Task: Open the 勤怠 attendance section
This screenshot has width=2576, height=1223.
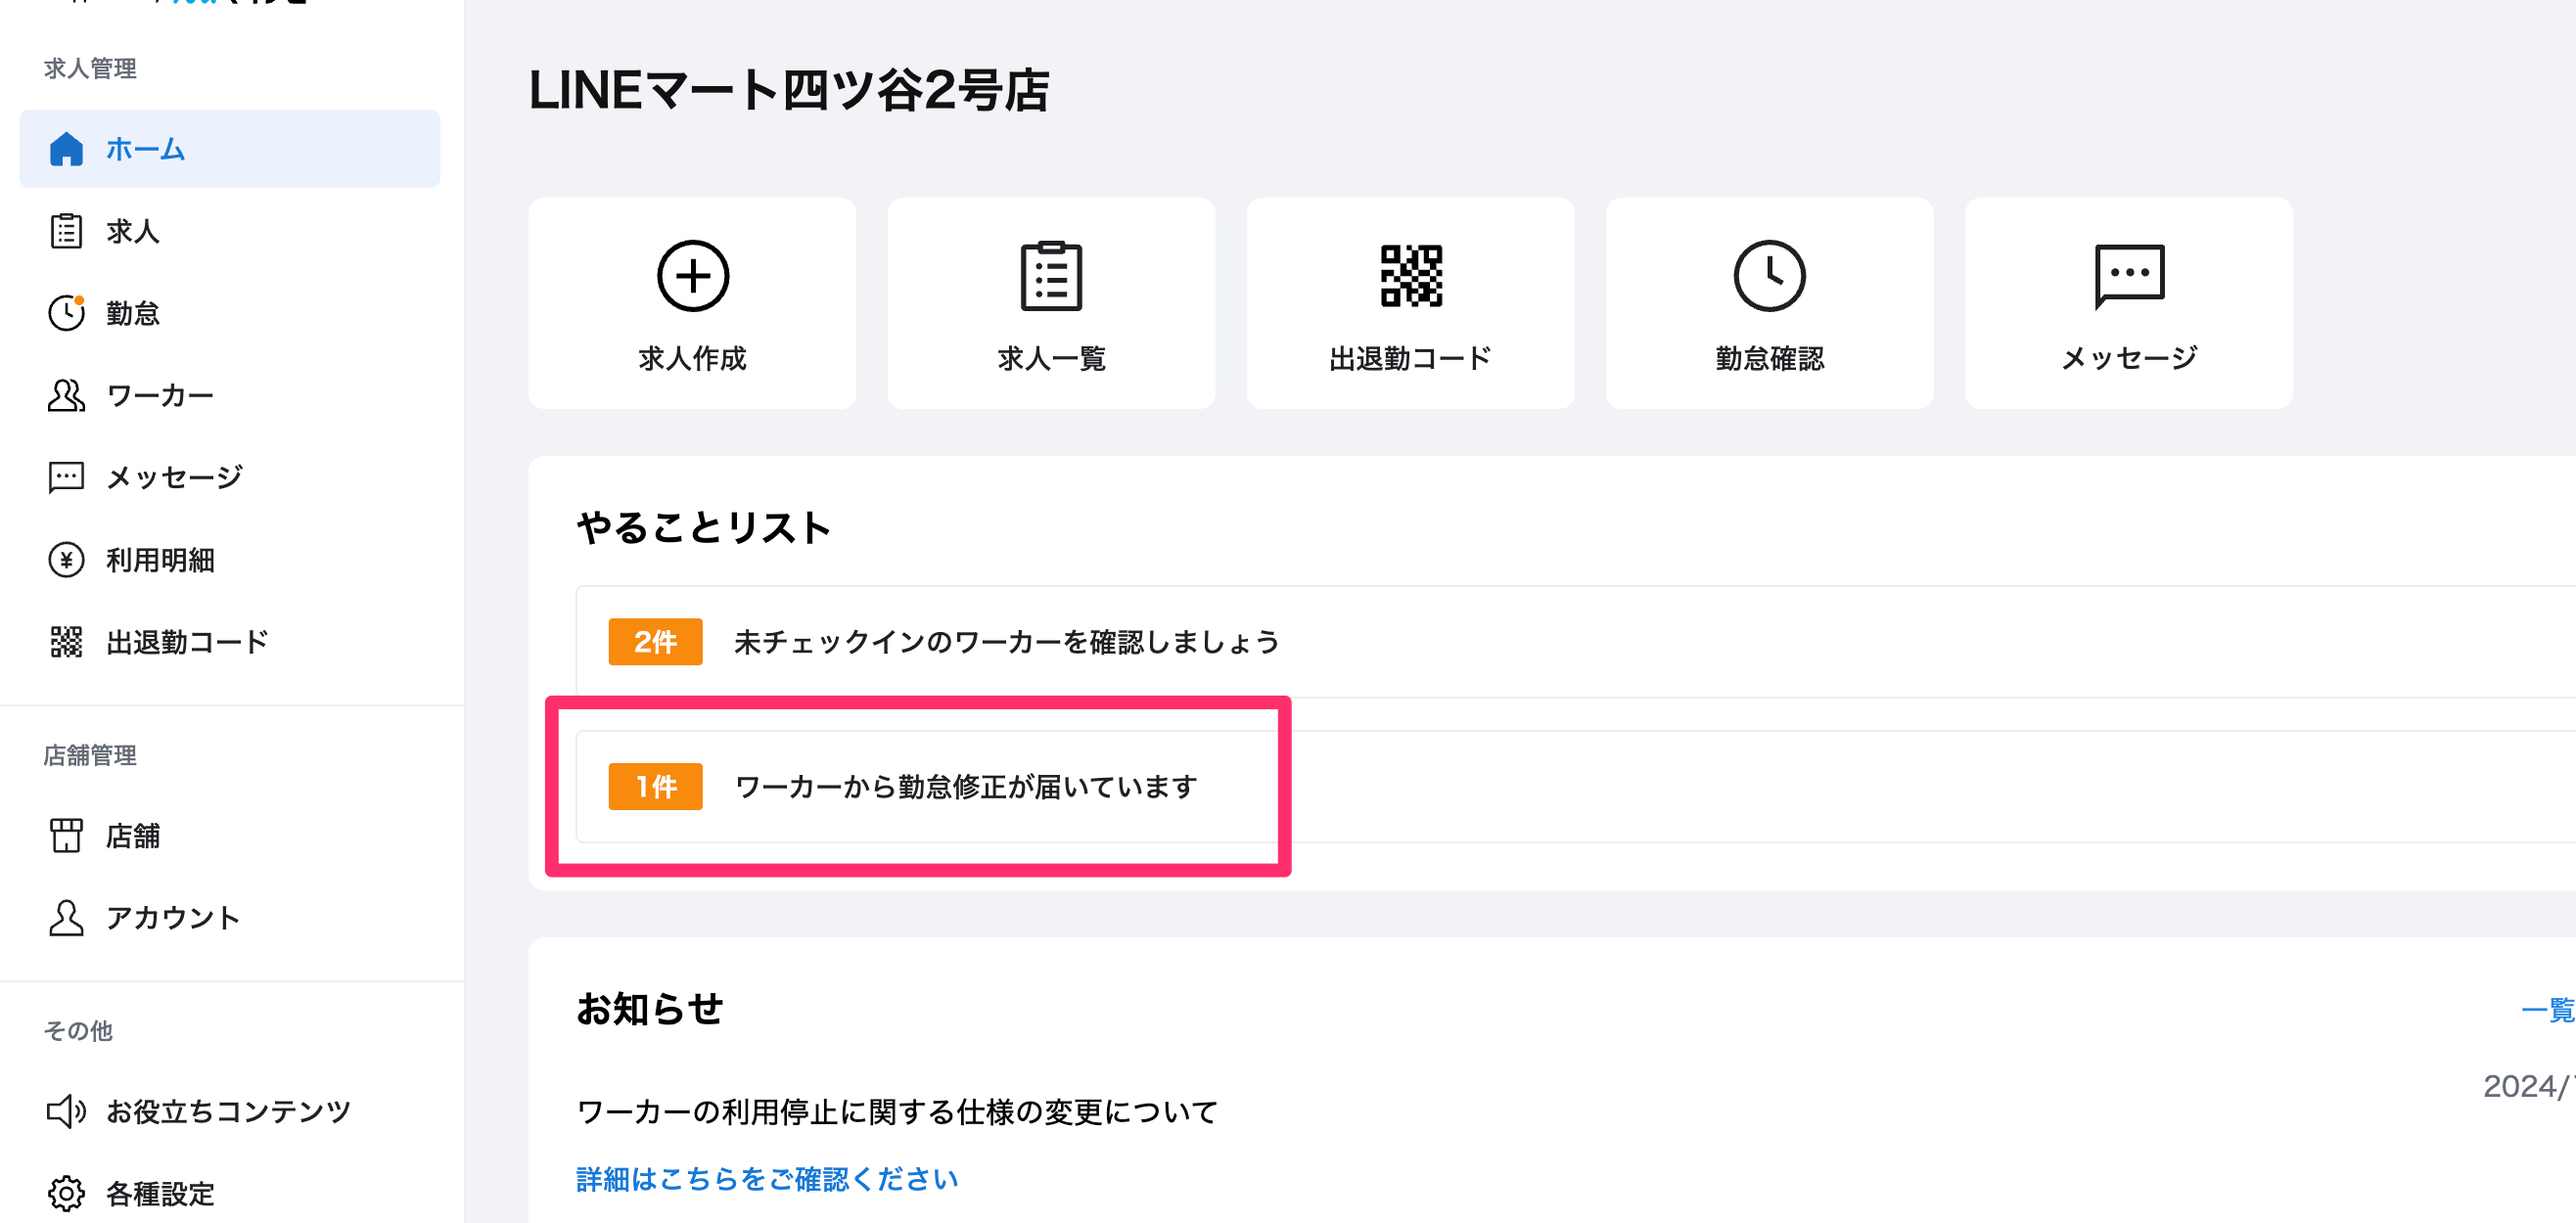Action: (131, 313)
